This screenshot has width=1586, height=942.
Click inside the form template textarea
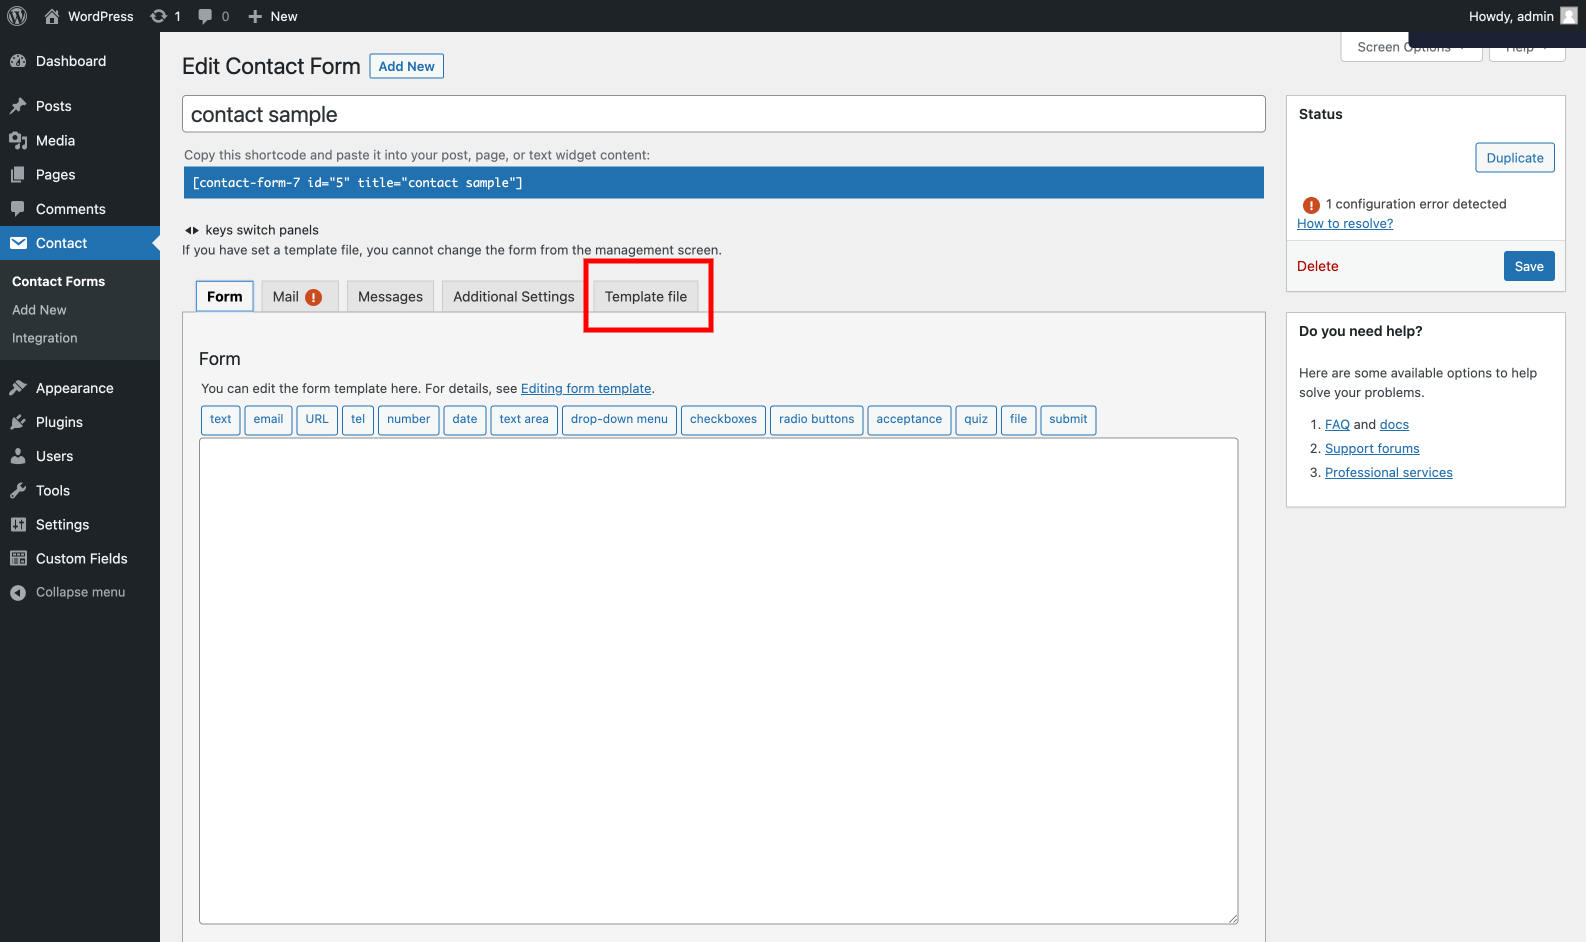click(x=718, y=681)
